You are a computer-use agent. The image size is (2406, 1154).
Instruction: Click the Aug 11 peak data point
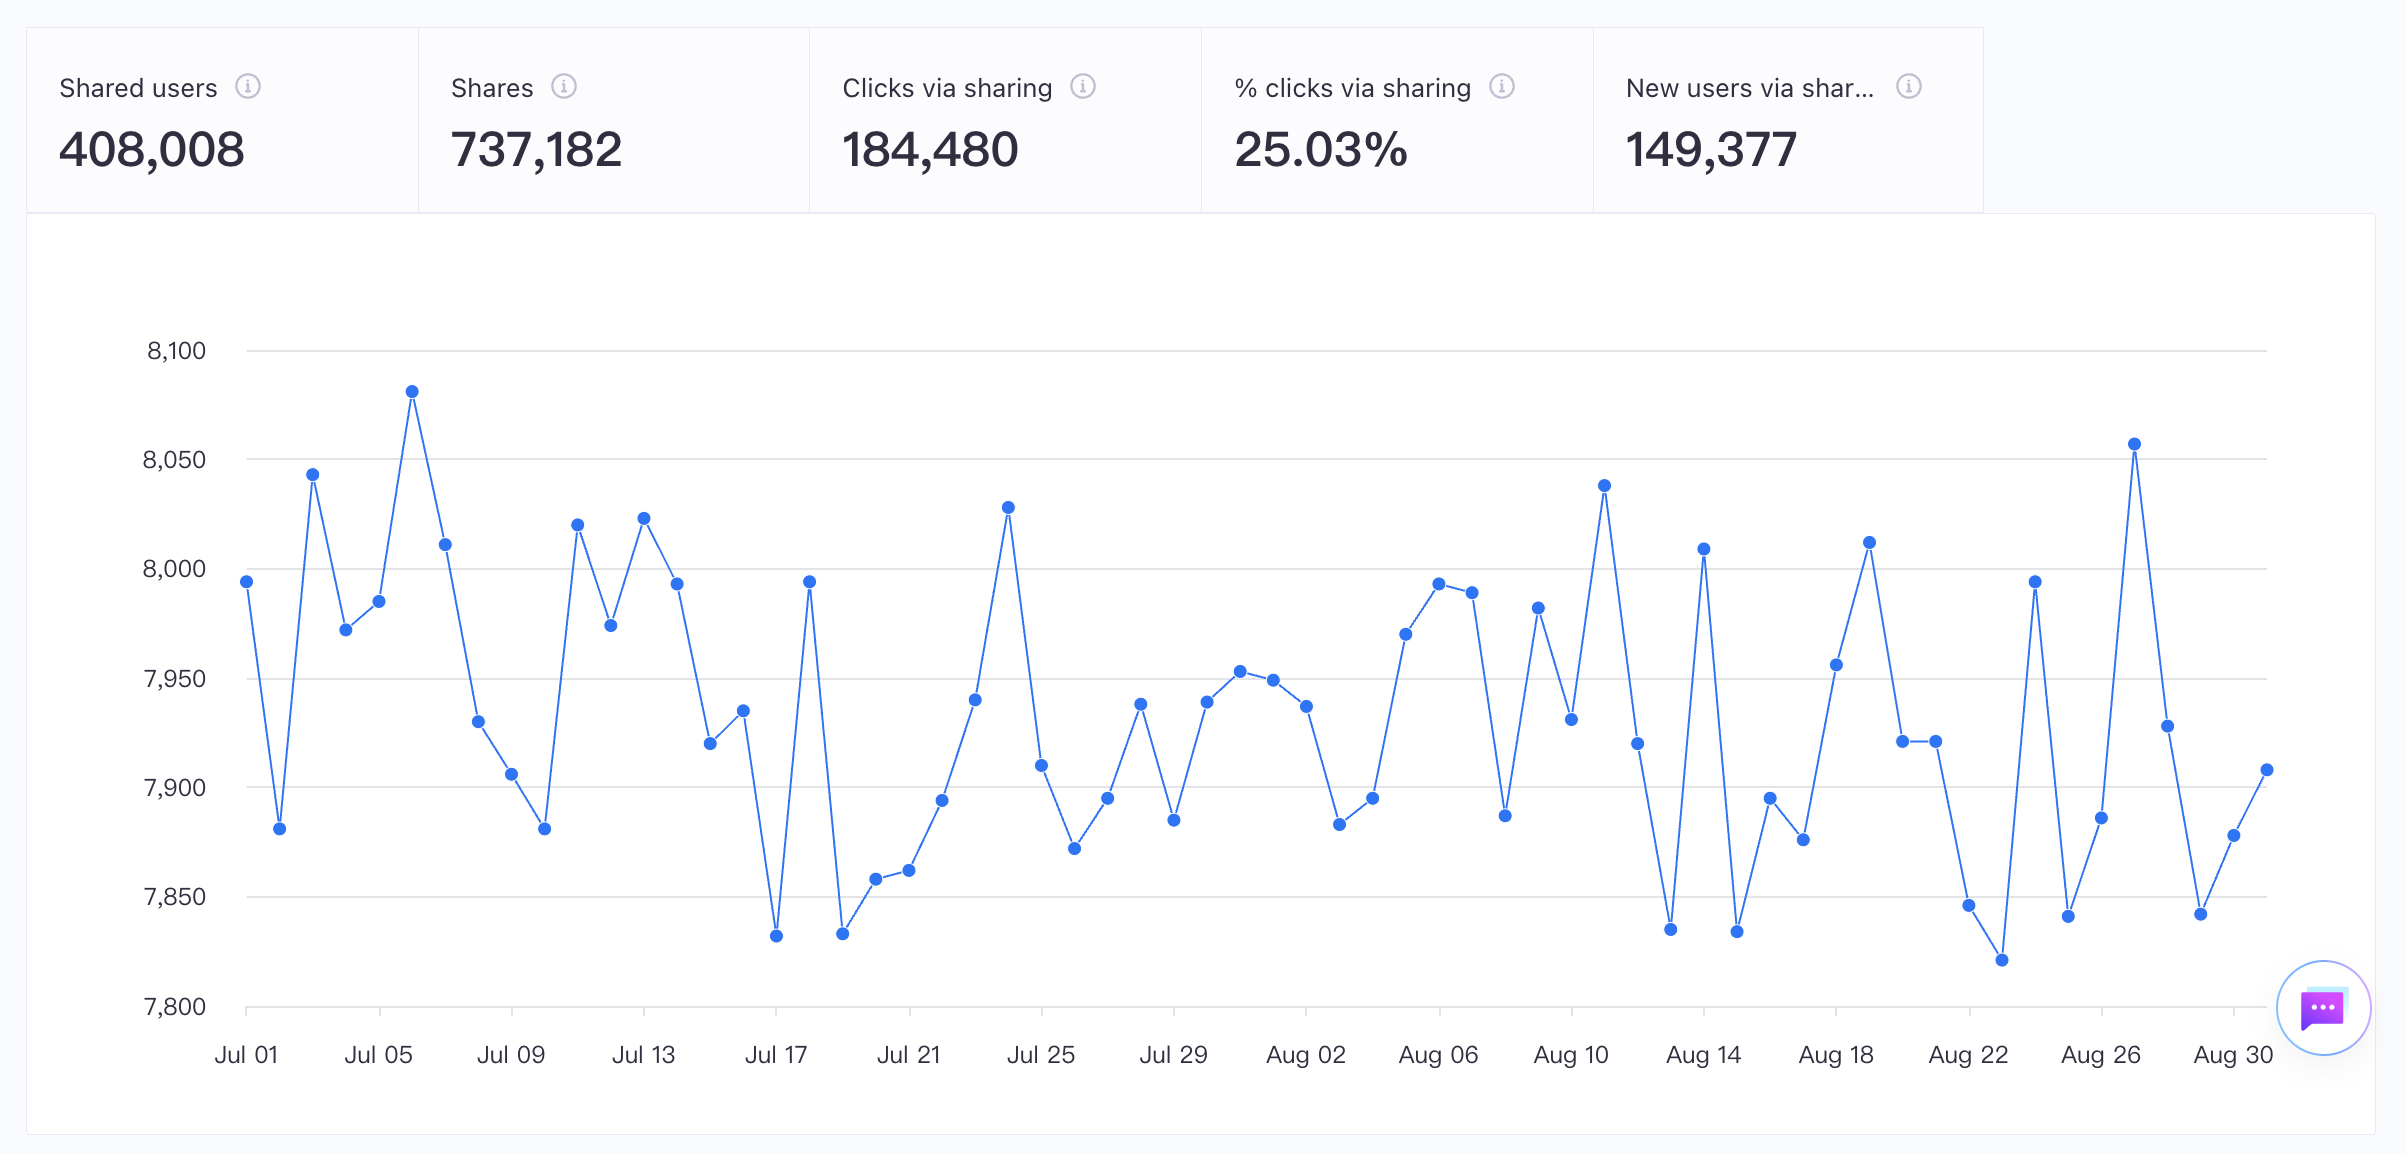(x=1604, y=486)
